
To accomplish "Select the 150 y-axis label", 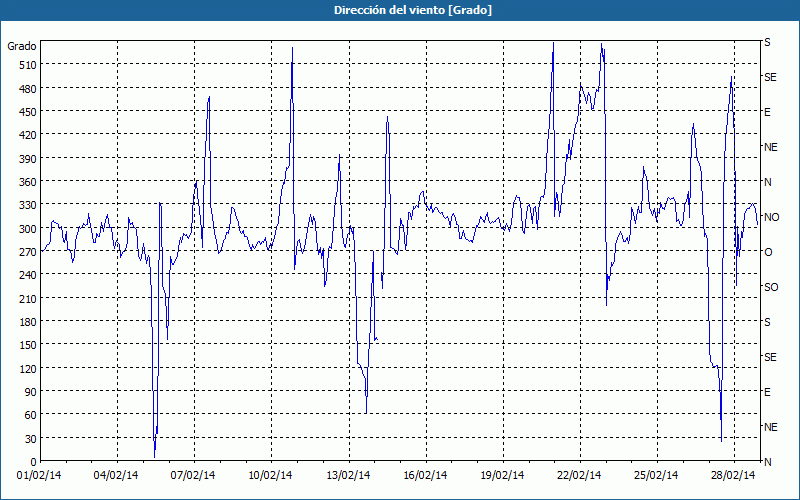I will click(x=28, y=345).
